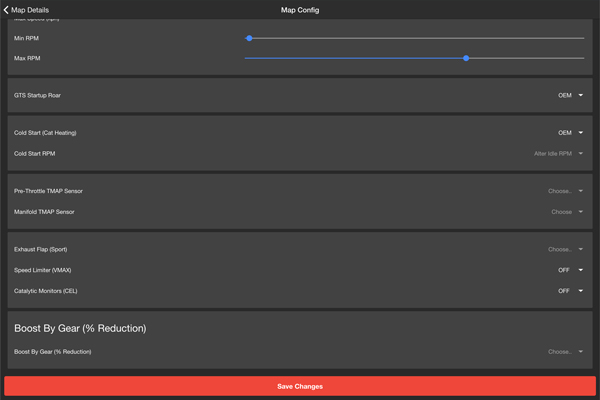600x400 pixels.
Task: Click the caret arrow beside GTS Startup Roar
Action: coord(580,96)
